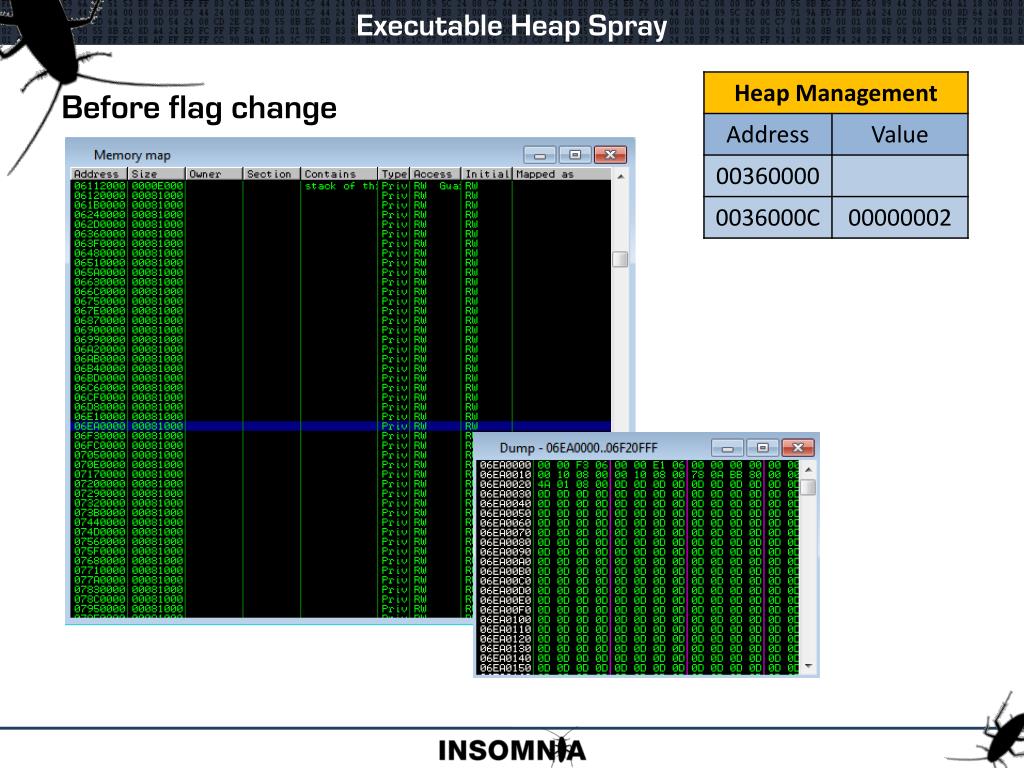Select memory map row 06D80000
This screenshot has height=768, width=1024.
pyautogui.click(x=341, y=407)
